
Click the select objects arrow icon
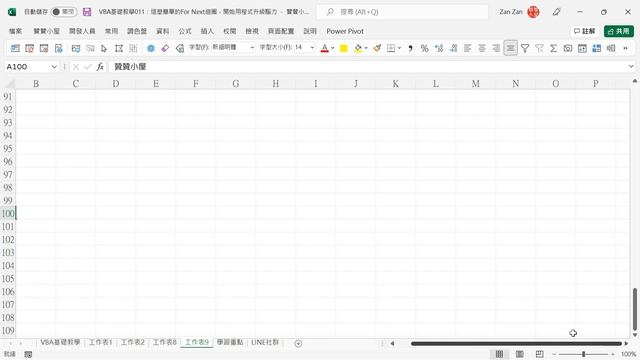click(104, 48)
